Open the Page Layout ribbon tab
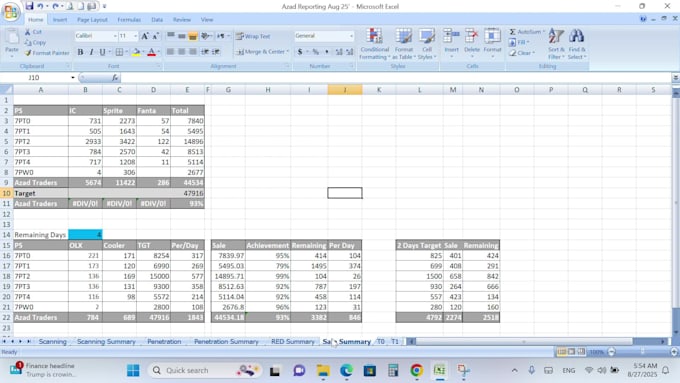This screenshot has height=383, width=680. coord(92,20)
